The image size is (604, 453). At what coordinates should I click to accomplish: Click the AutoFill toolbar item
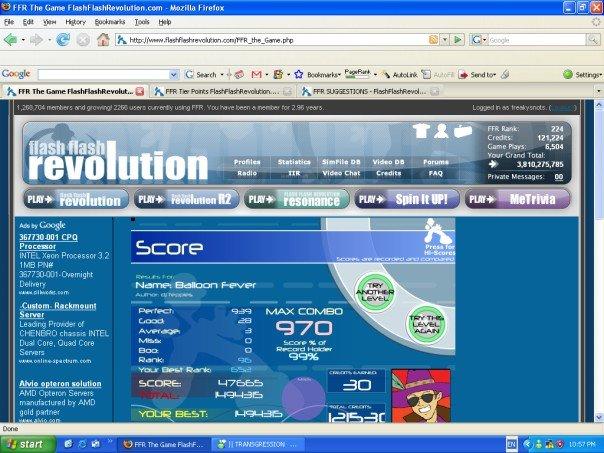438,75
